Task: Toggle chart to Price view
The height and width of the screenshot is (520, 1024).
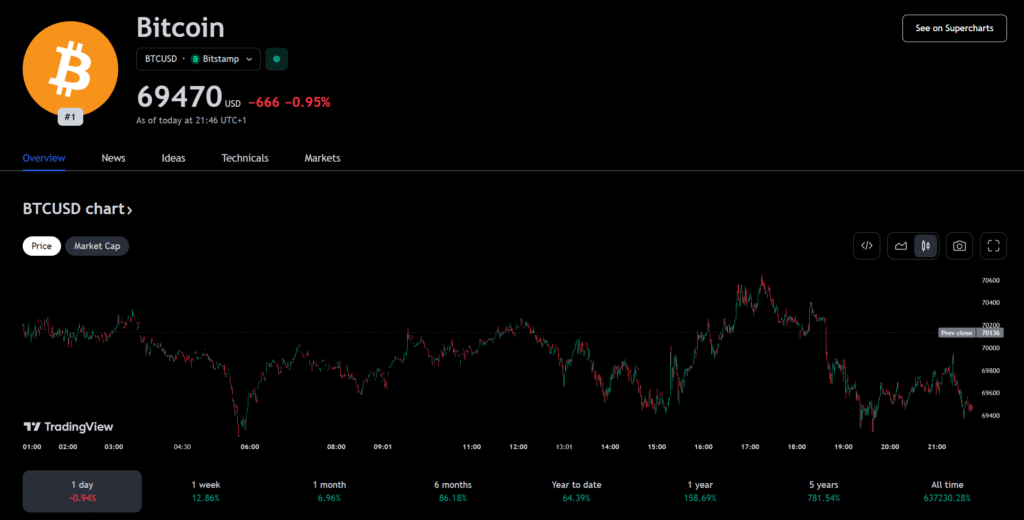Action: tap(42, 246)
